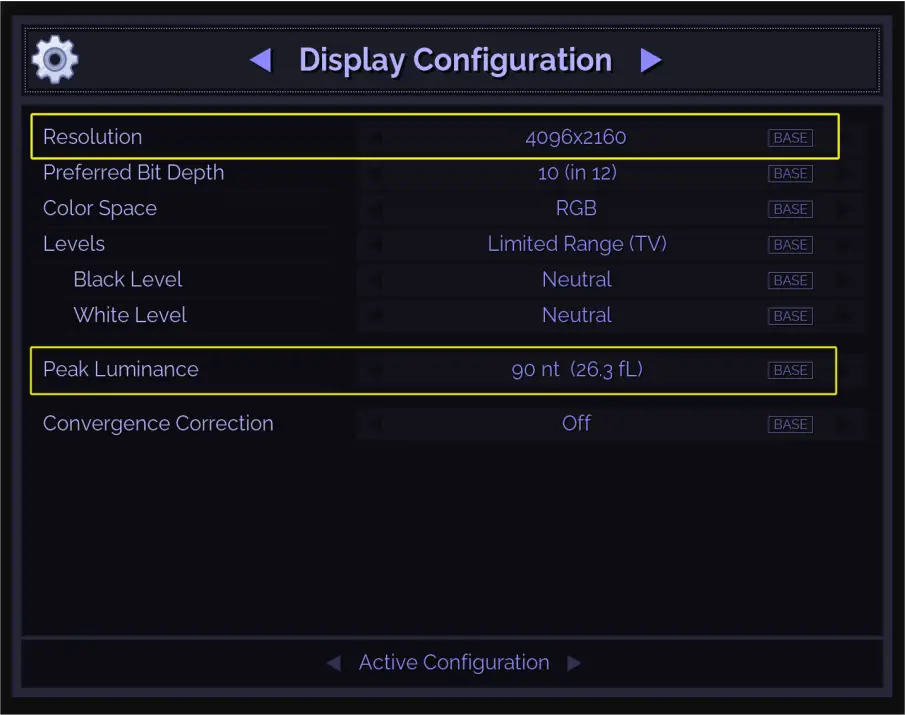905x715 pixels.
Task: Toggle Convergence Correction from Off
Action: pos(576,423)
